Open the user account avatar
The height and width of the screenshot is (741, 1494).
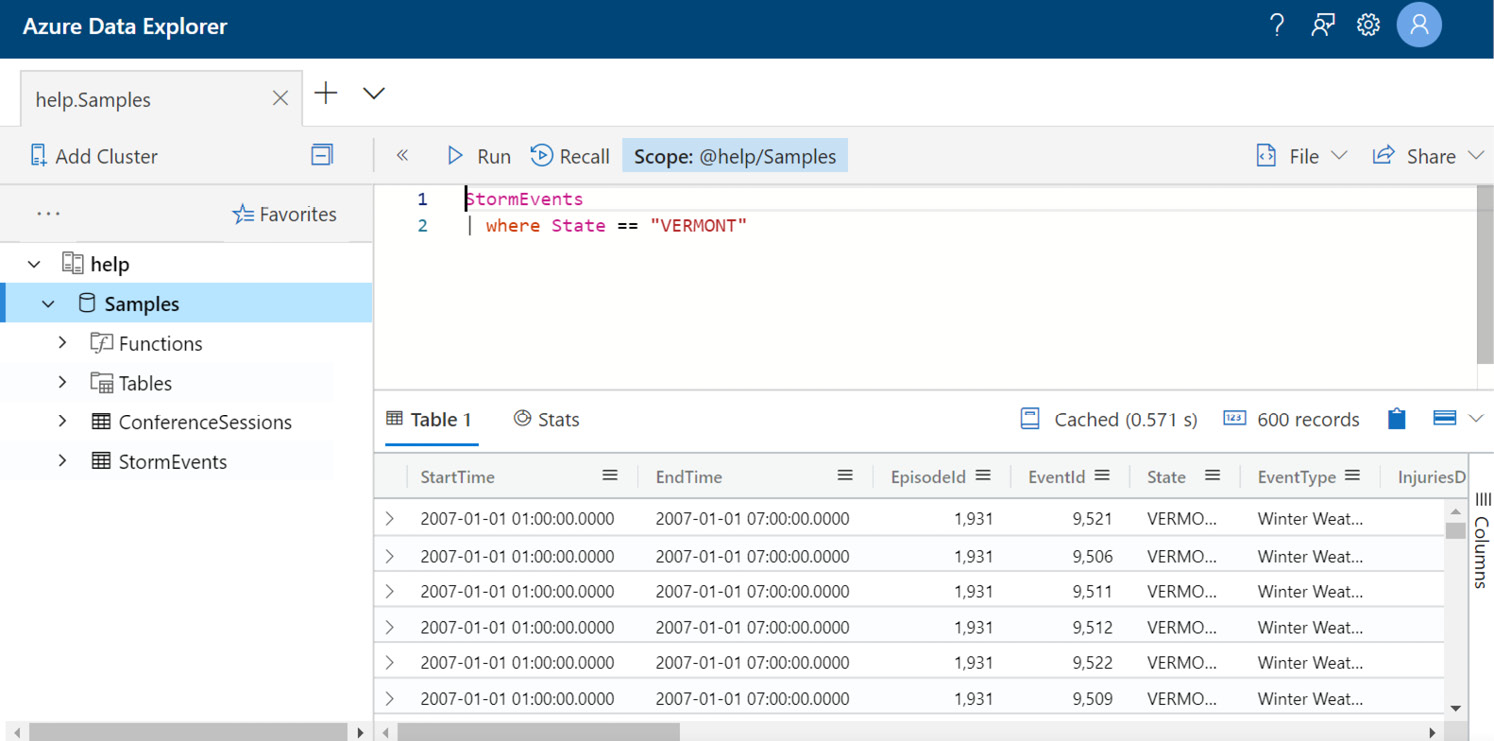click(1419, 25)
